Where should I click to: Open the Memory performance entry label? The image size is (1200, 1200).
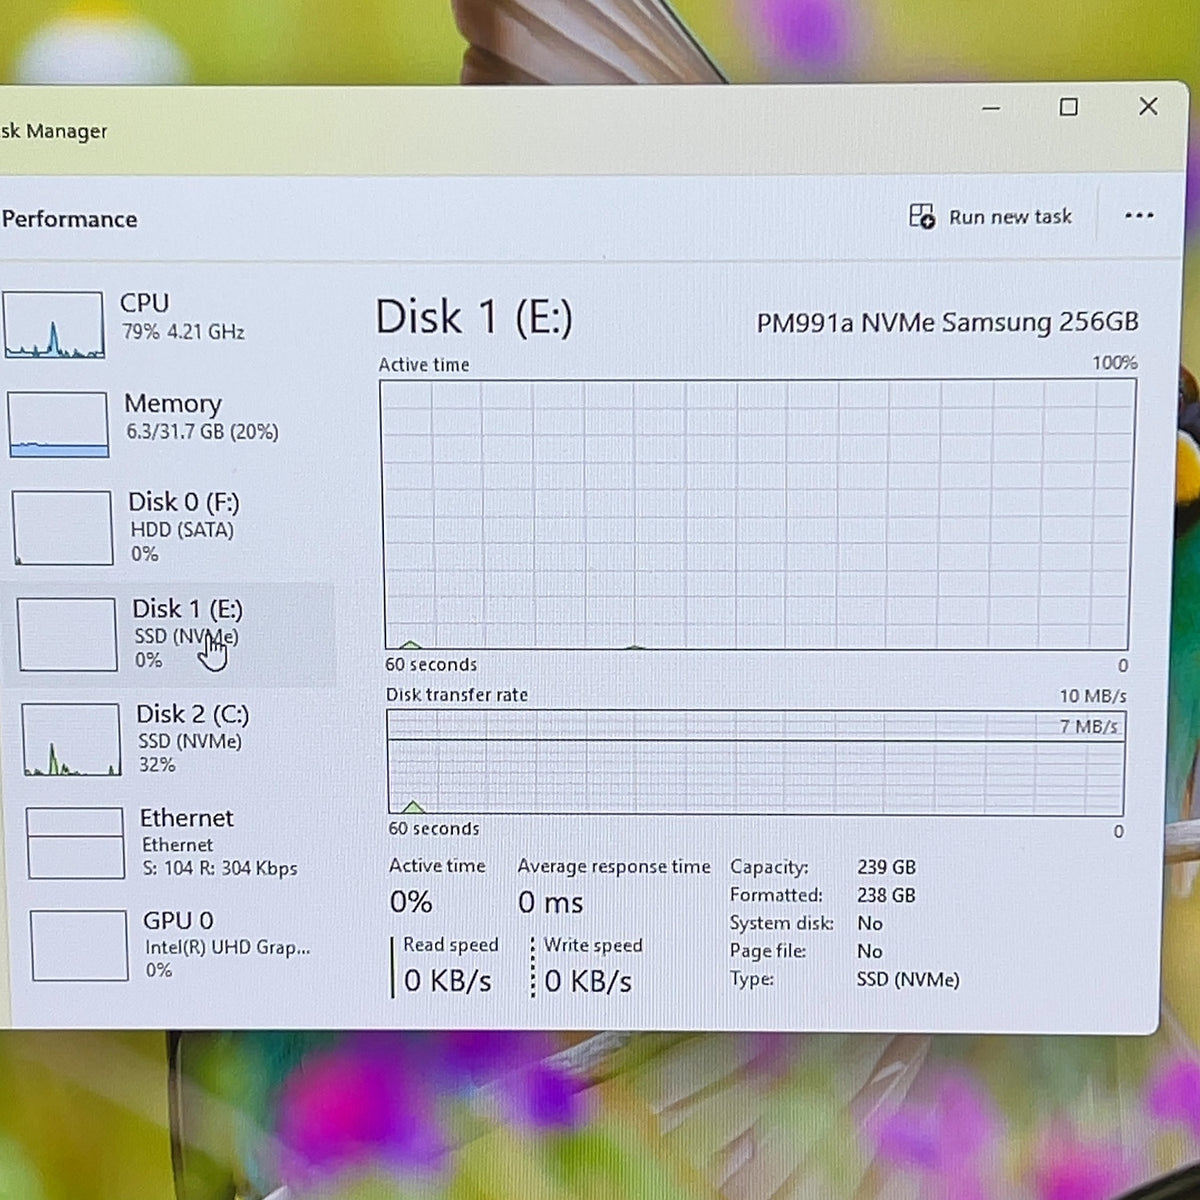pyautogui.click(x=173, y=404)
